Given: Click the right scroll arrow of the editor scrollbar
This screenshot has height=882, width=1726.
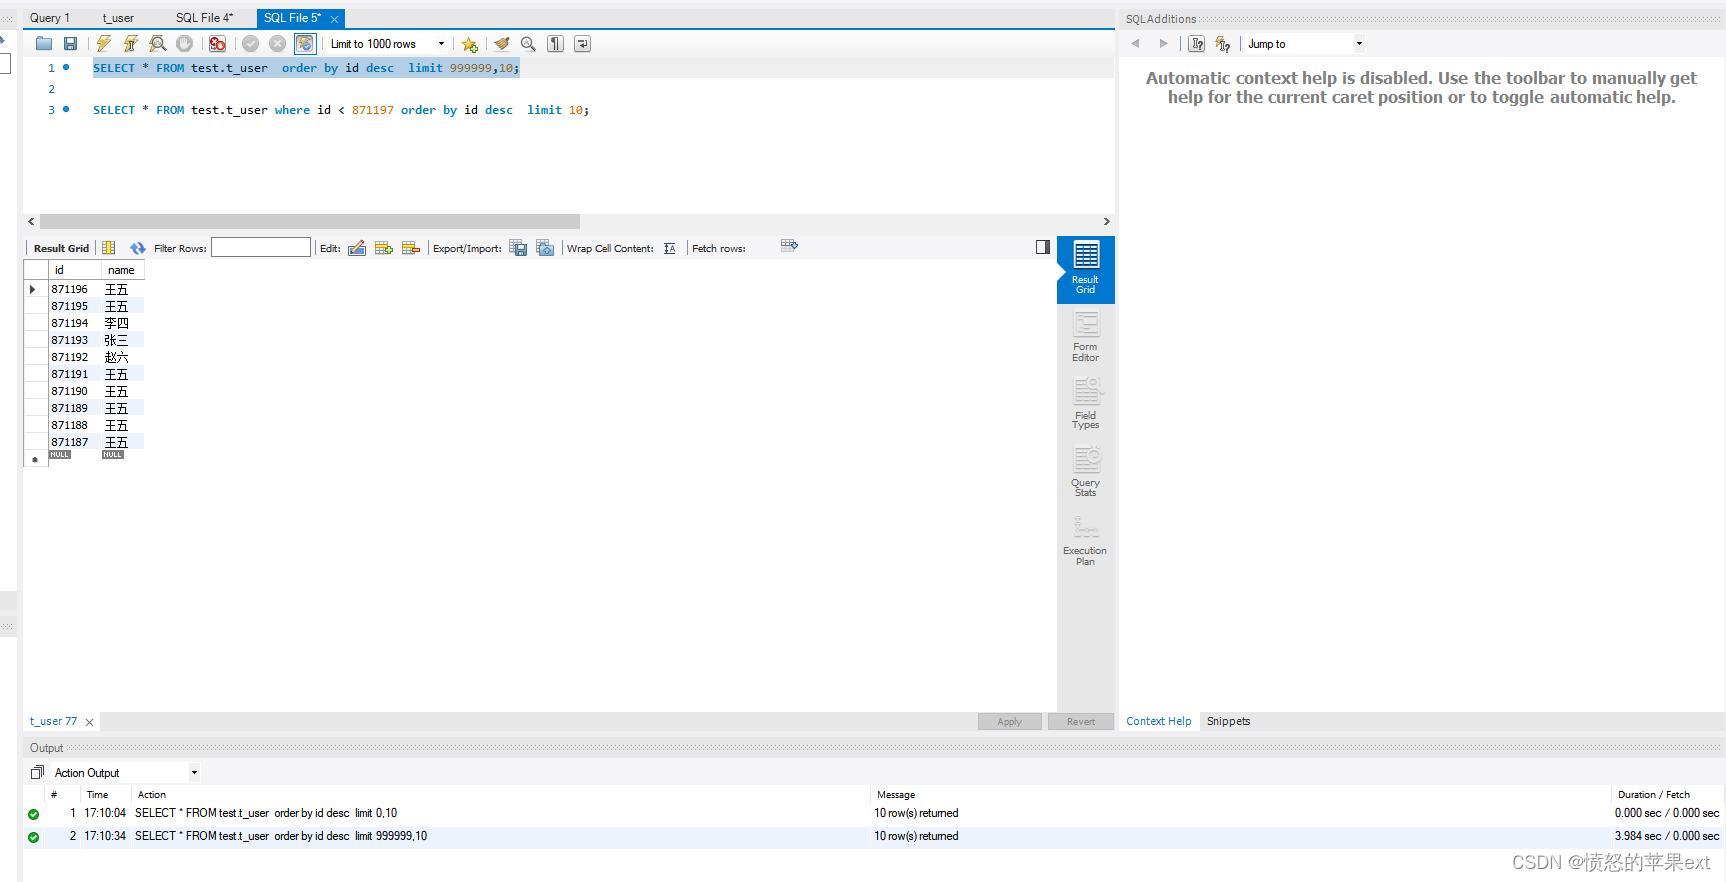Looking at the screenshot, I should click(x=1106, y=222).
